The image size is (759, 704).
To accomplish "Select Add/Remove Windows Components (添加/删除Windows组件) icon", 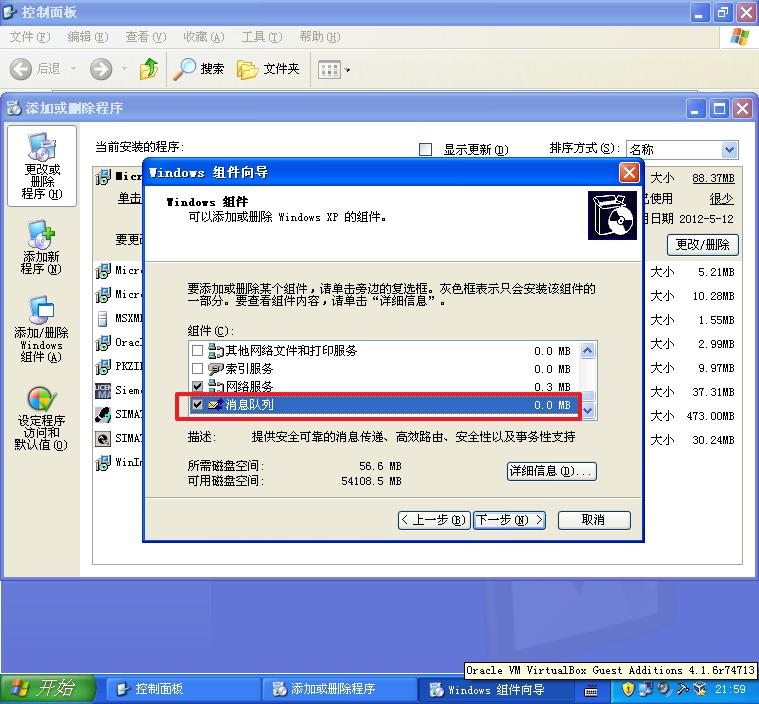I will [41, 329].
